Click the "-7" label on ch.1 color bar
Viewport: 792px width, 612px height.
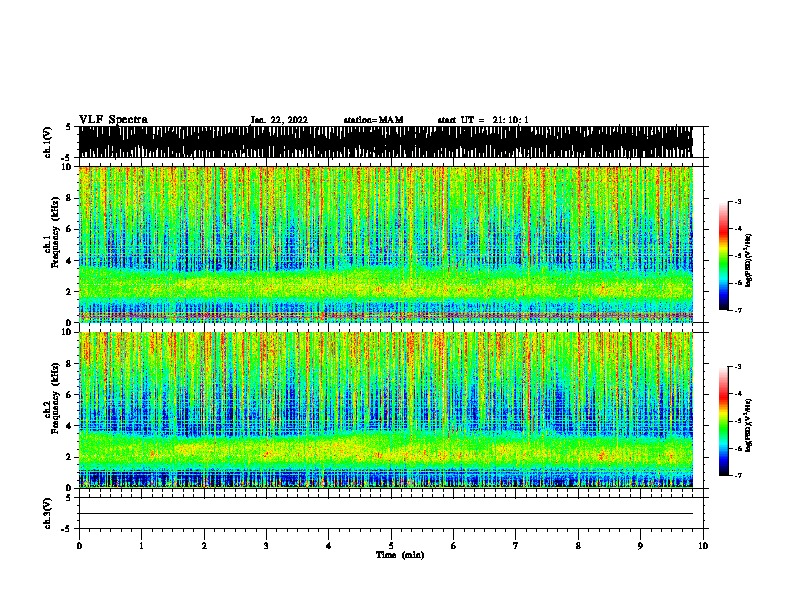point(738,310)
